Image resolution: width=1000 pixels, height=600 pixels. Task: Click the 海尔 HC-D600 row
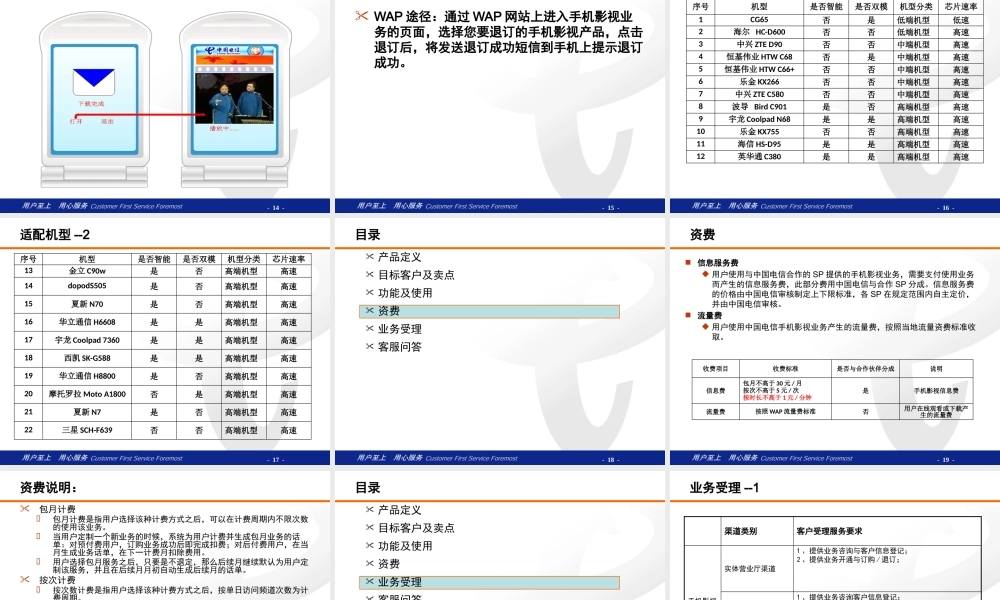(x=834, y=32)
